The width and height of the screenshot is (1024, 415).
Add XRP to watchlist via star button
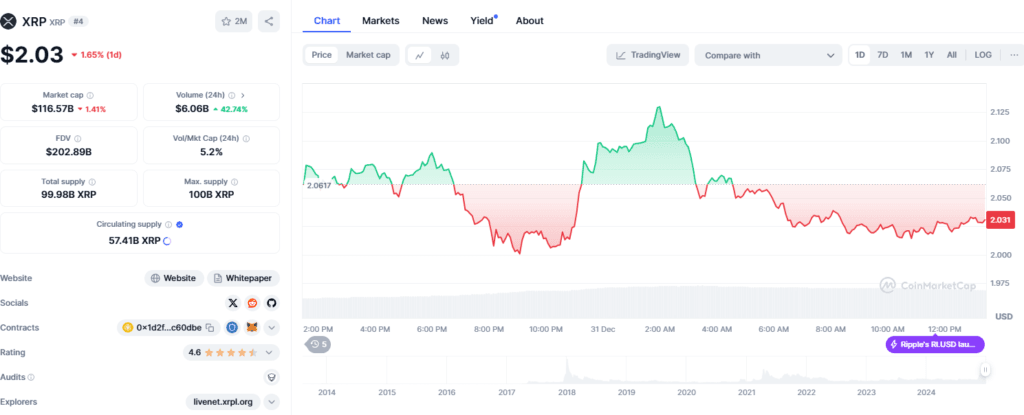(x=233, y=21)
